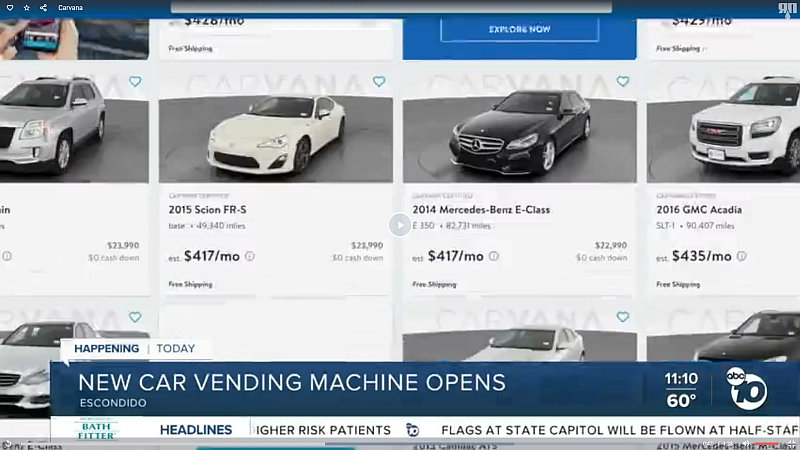Click $0 cash down on the Mercedes card
The height and width of the screenshot is (450, 800).
point(602,258)
